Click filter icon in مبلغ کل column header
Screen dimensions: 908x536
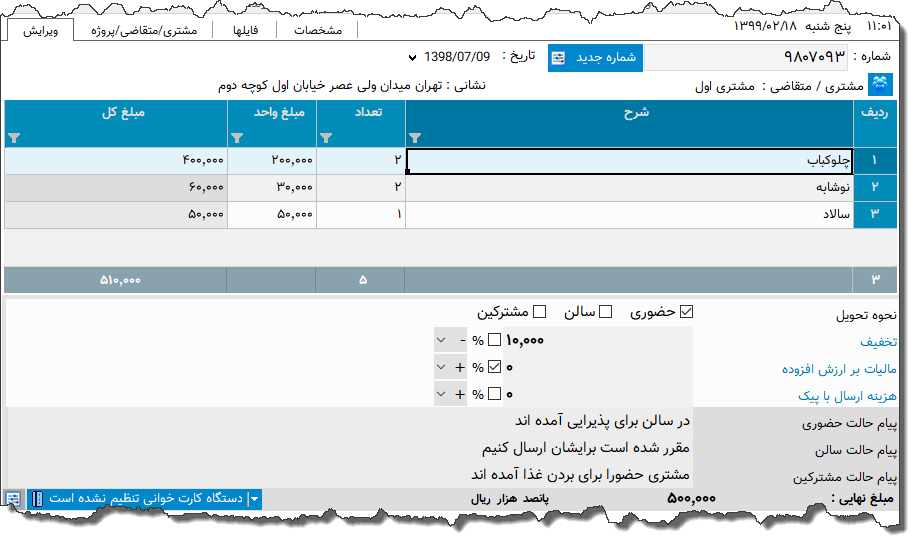(x=14, y=138)
